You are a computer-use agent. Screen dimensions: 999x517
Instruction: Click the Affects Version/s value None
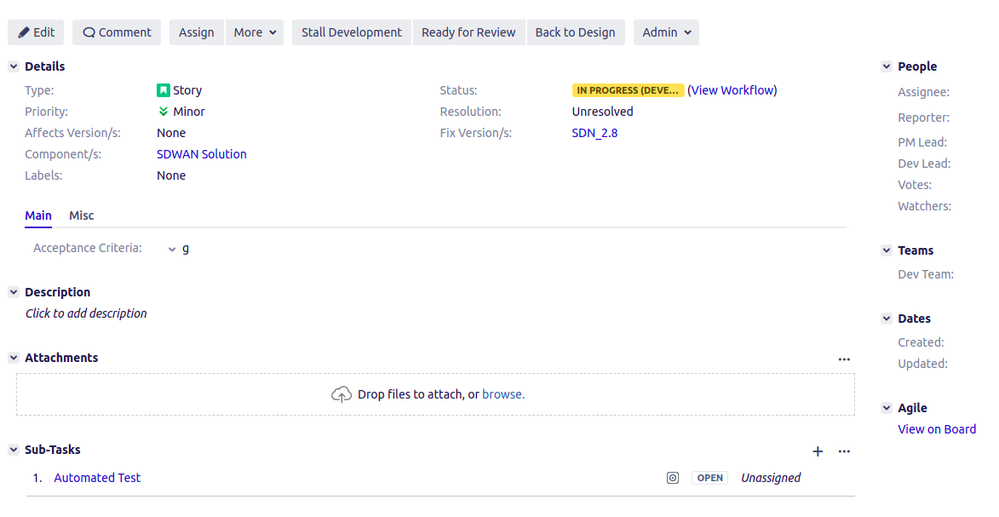pos(171,133)
